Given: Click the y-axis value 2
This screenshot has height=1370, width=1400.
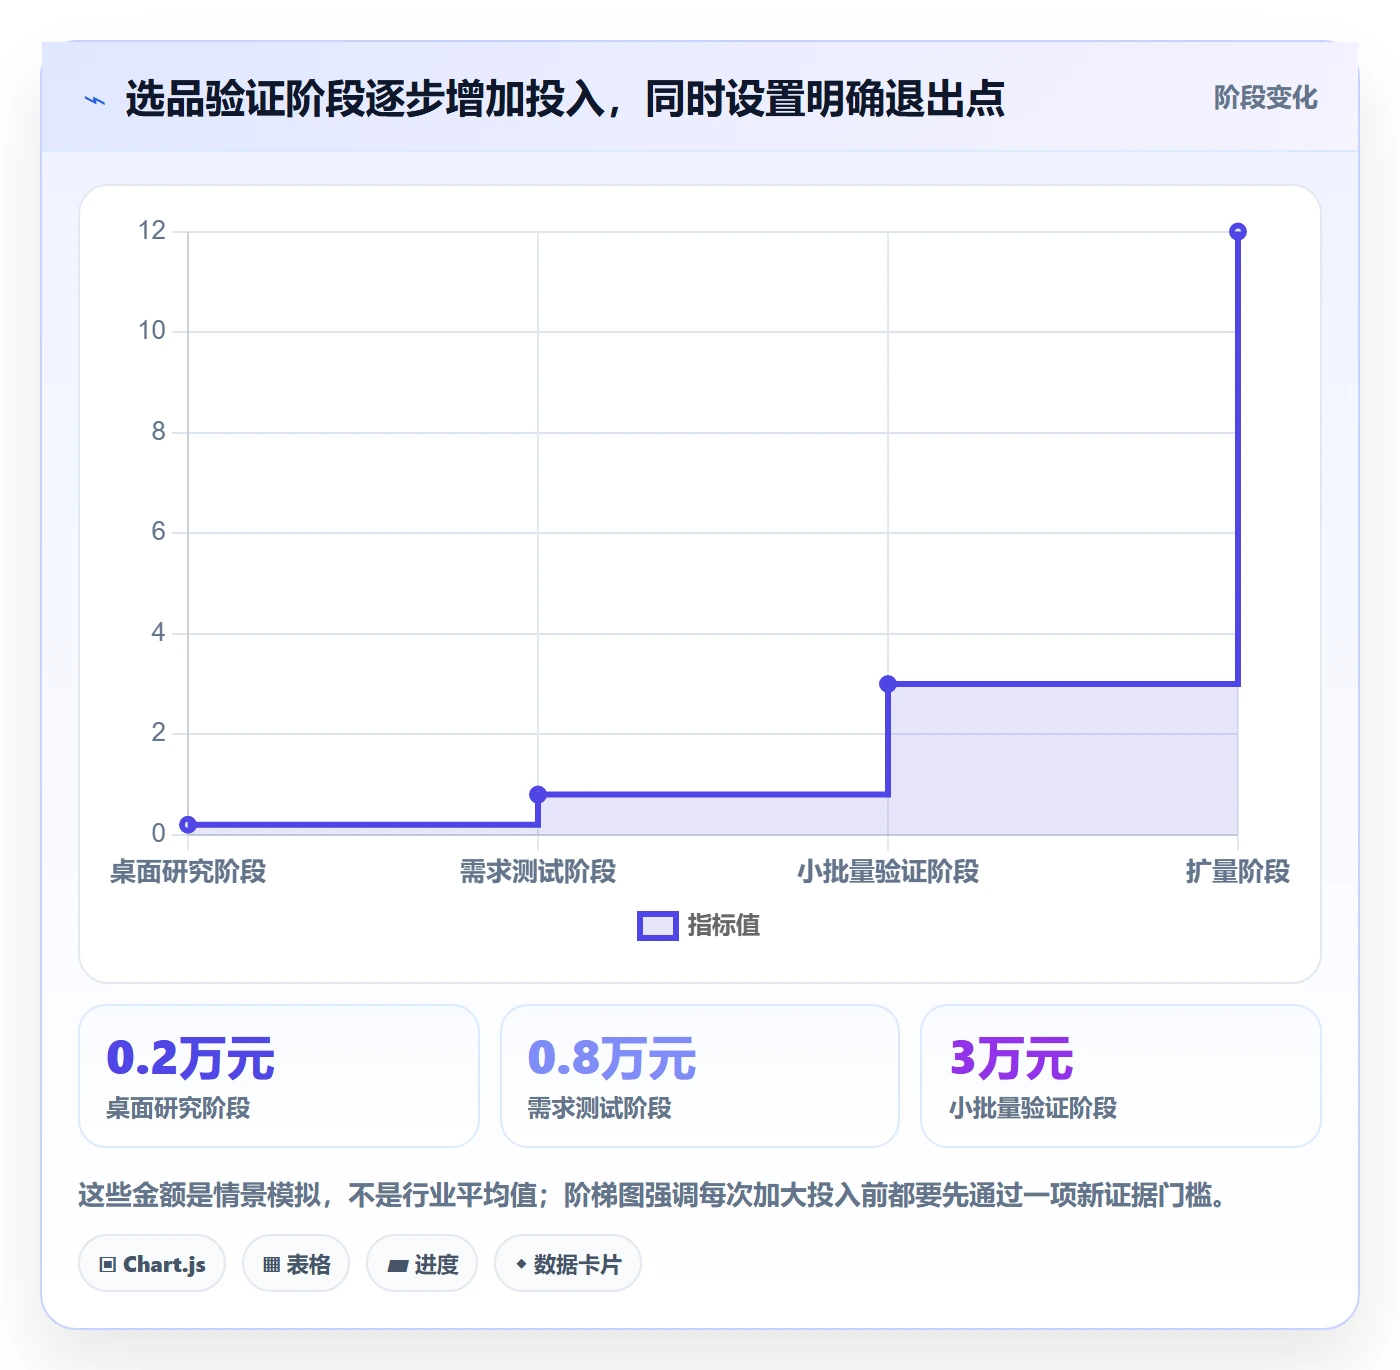Looking at the screenshot, I should 158,733.
